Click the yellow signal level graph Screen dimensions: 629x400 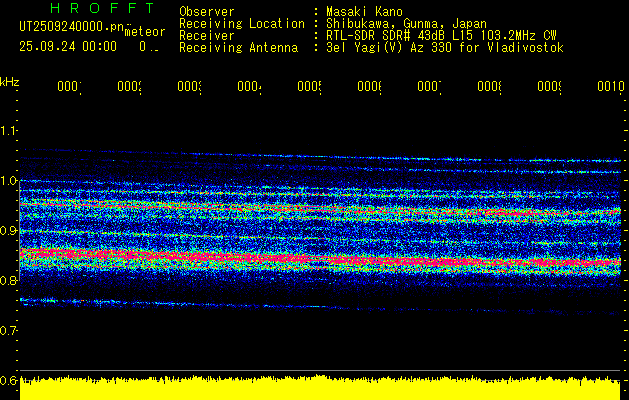(x=320, y=388)
